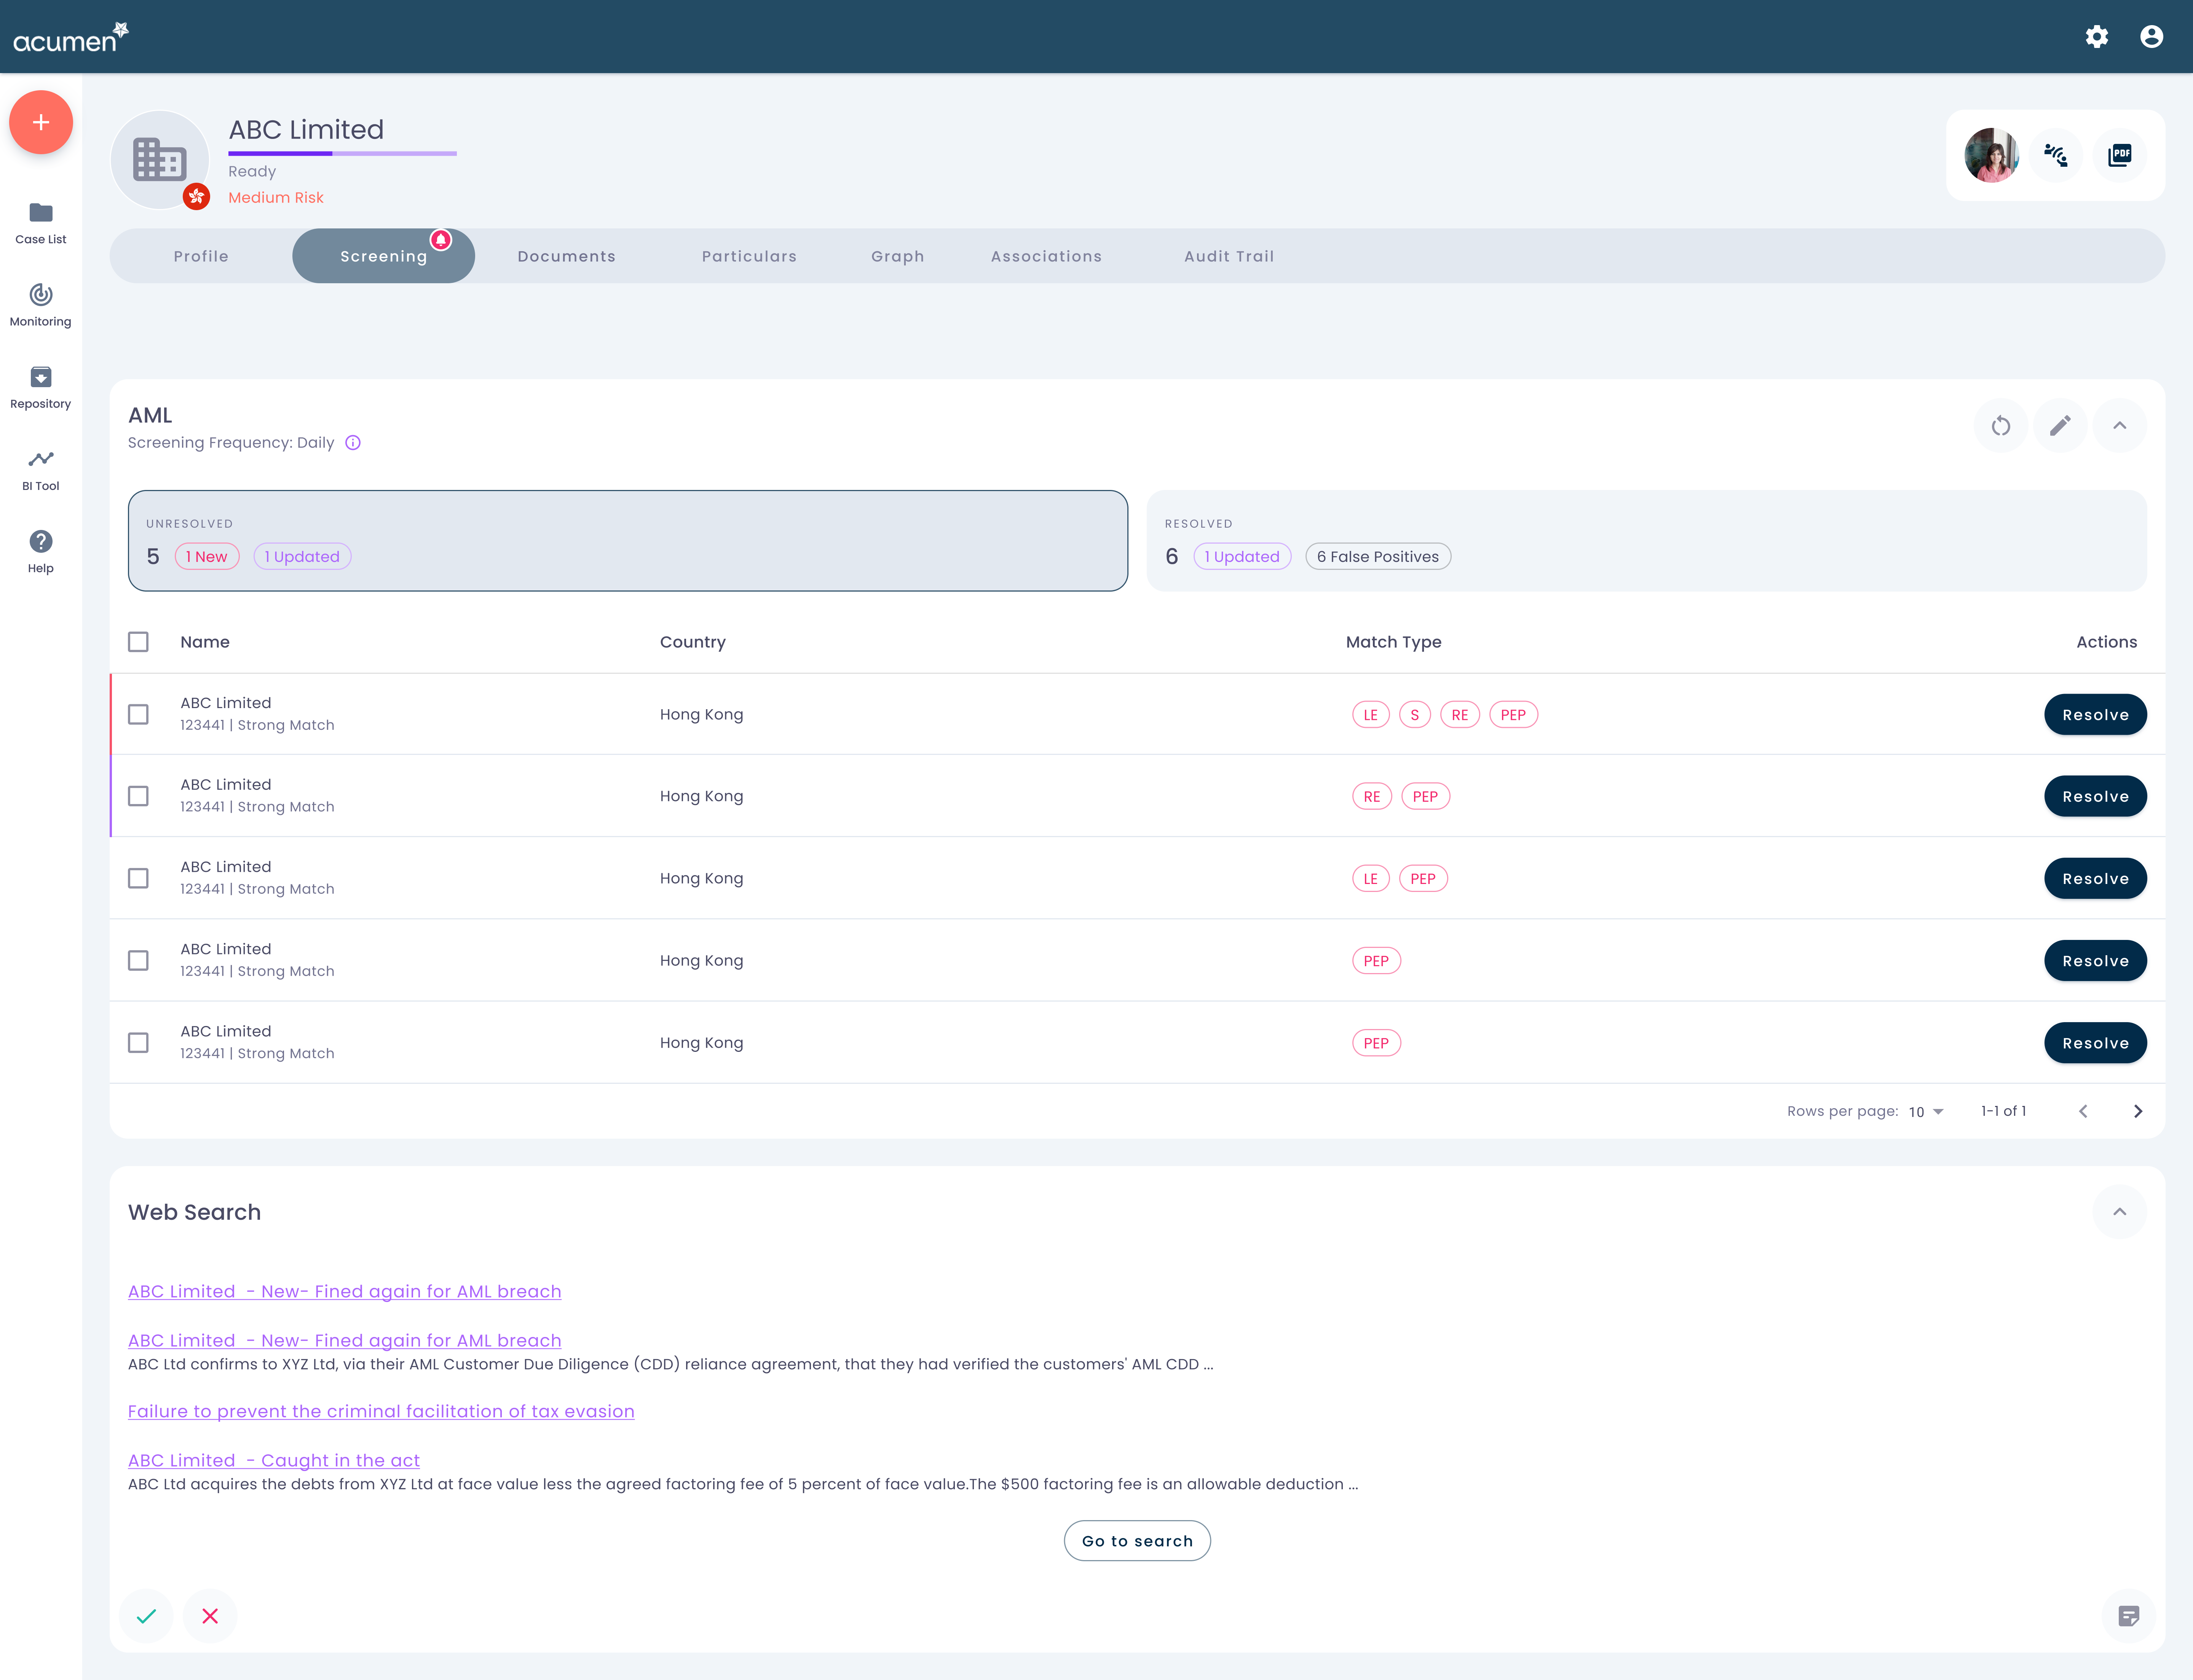
Task: Reject Web Search with red cross
Action: [210, 1616]
